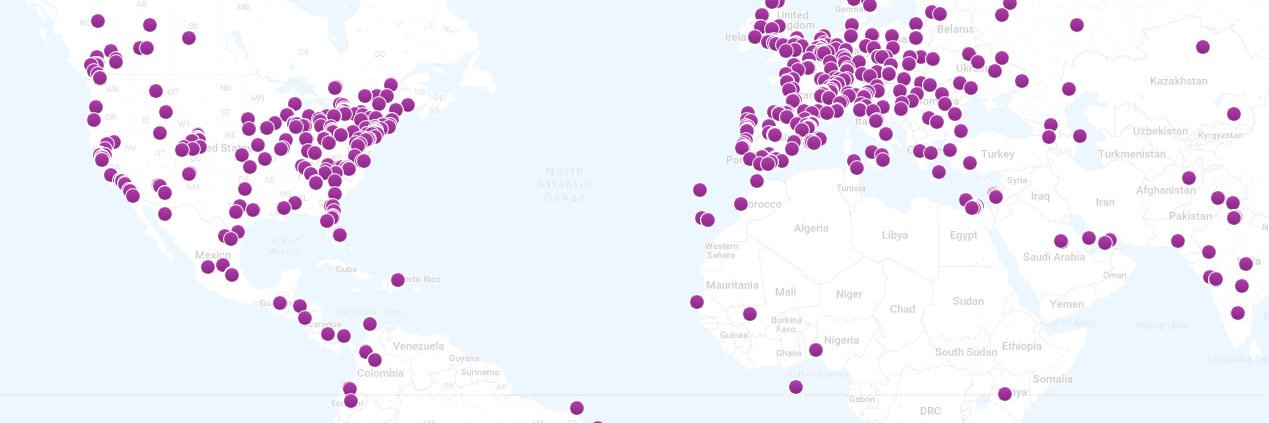Select the marker above the Guinea label

pos(750,314)
